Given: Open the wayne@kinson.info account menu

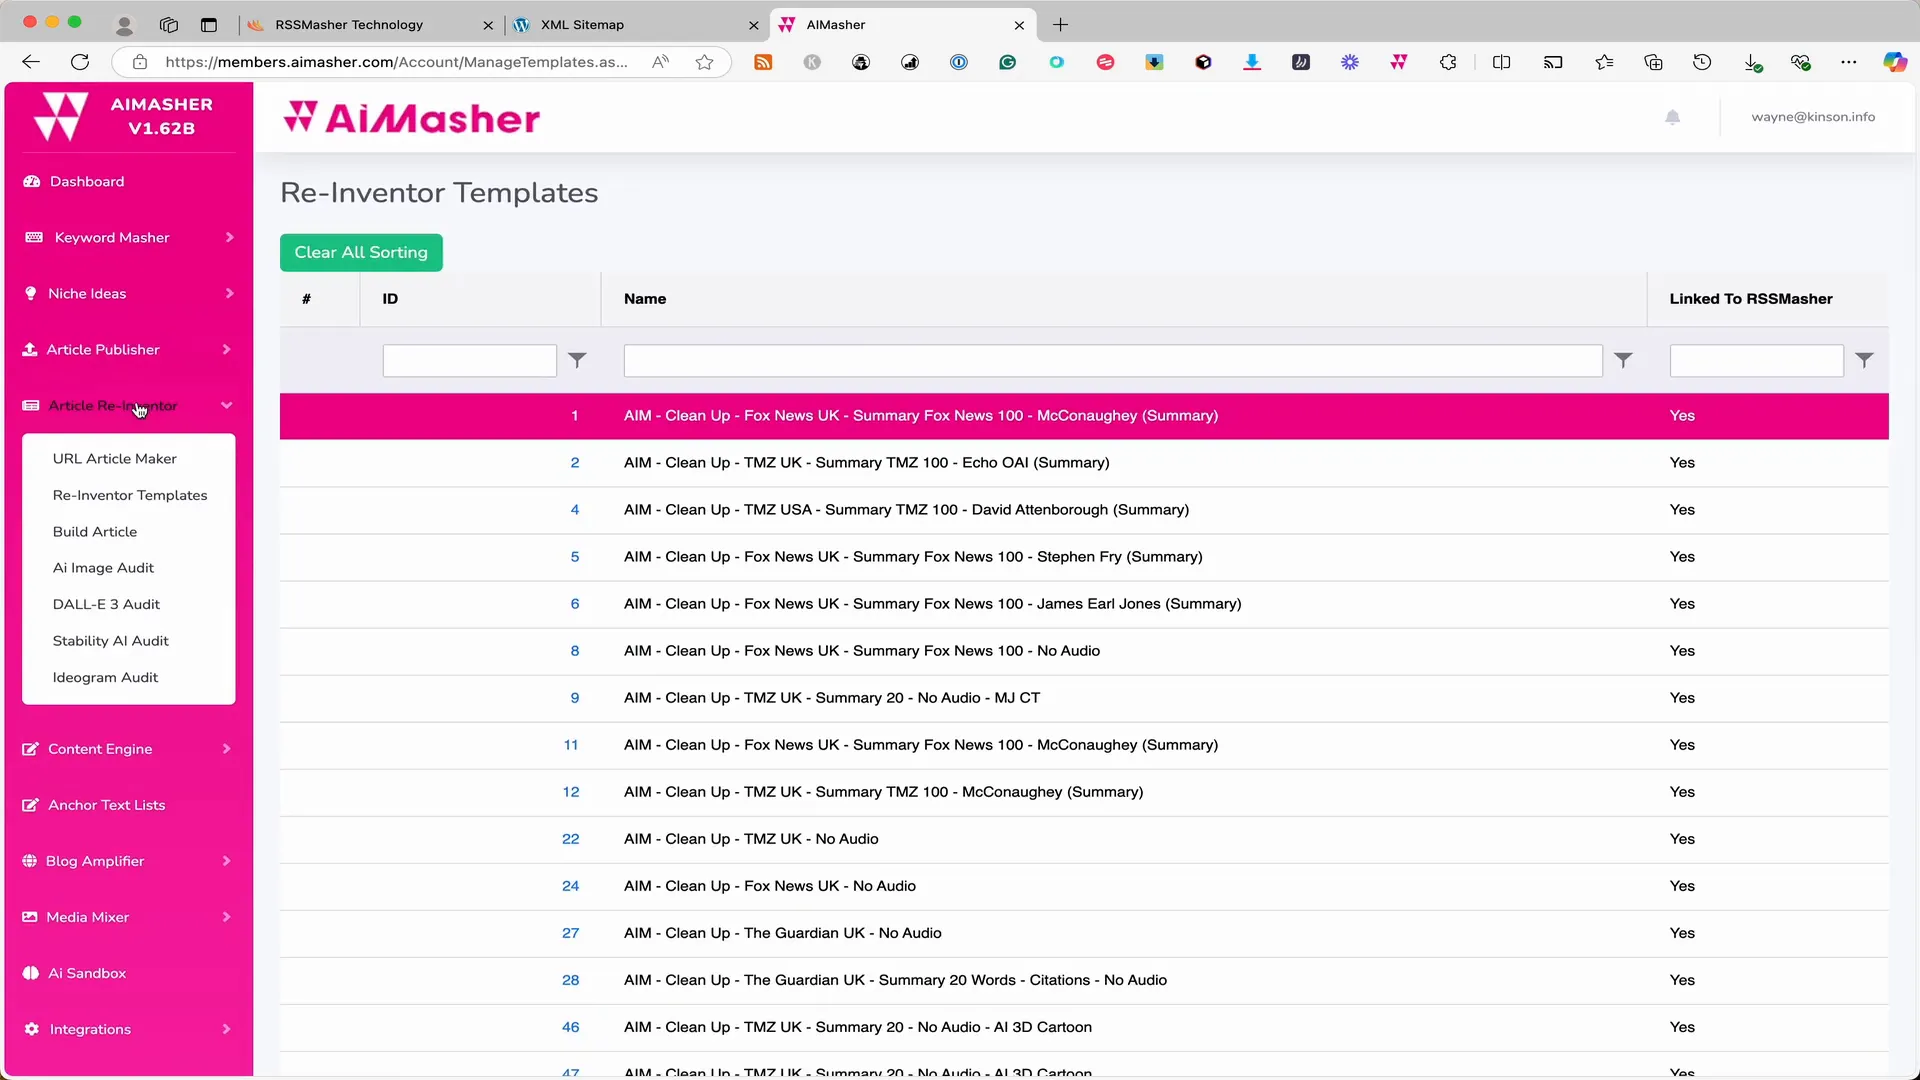Looking at the screenshot, I should pos(1812,117).
